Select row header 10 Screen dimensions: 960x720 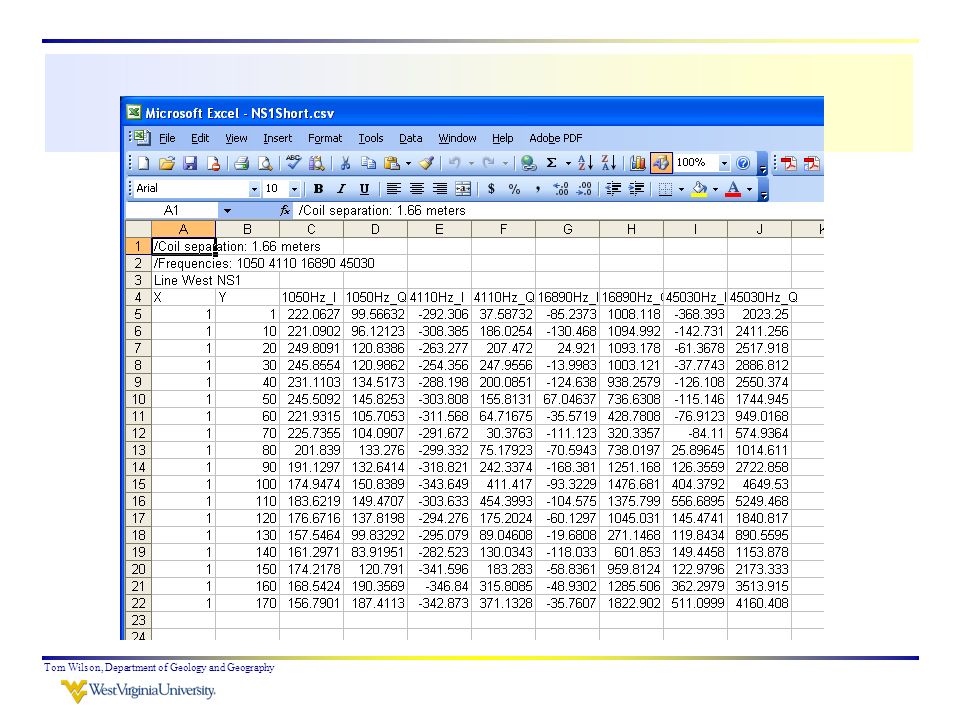coord(138,400)
